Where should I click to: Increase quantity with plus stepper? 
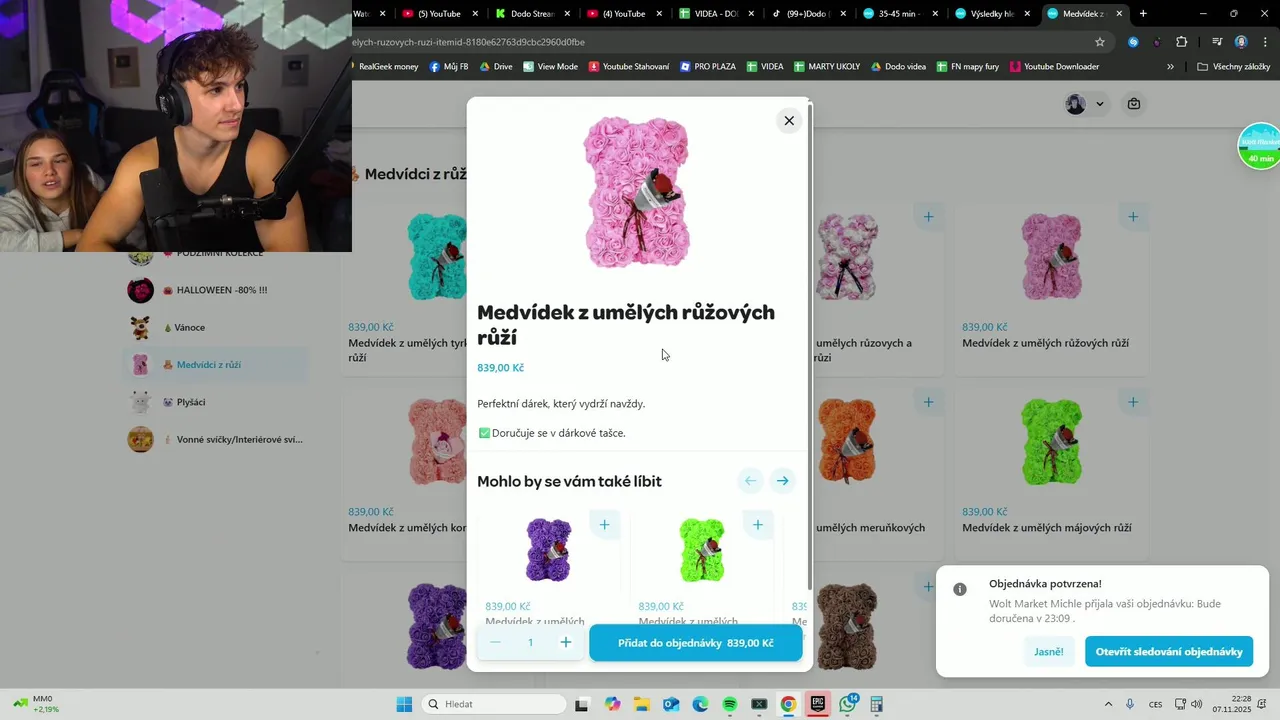[566, 643]
